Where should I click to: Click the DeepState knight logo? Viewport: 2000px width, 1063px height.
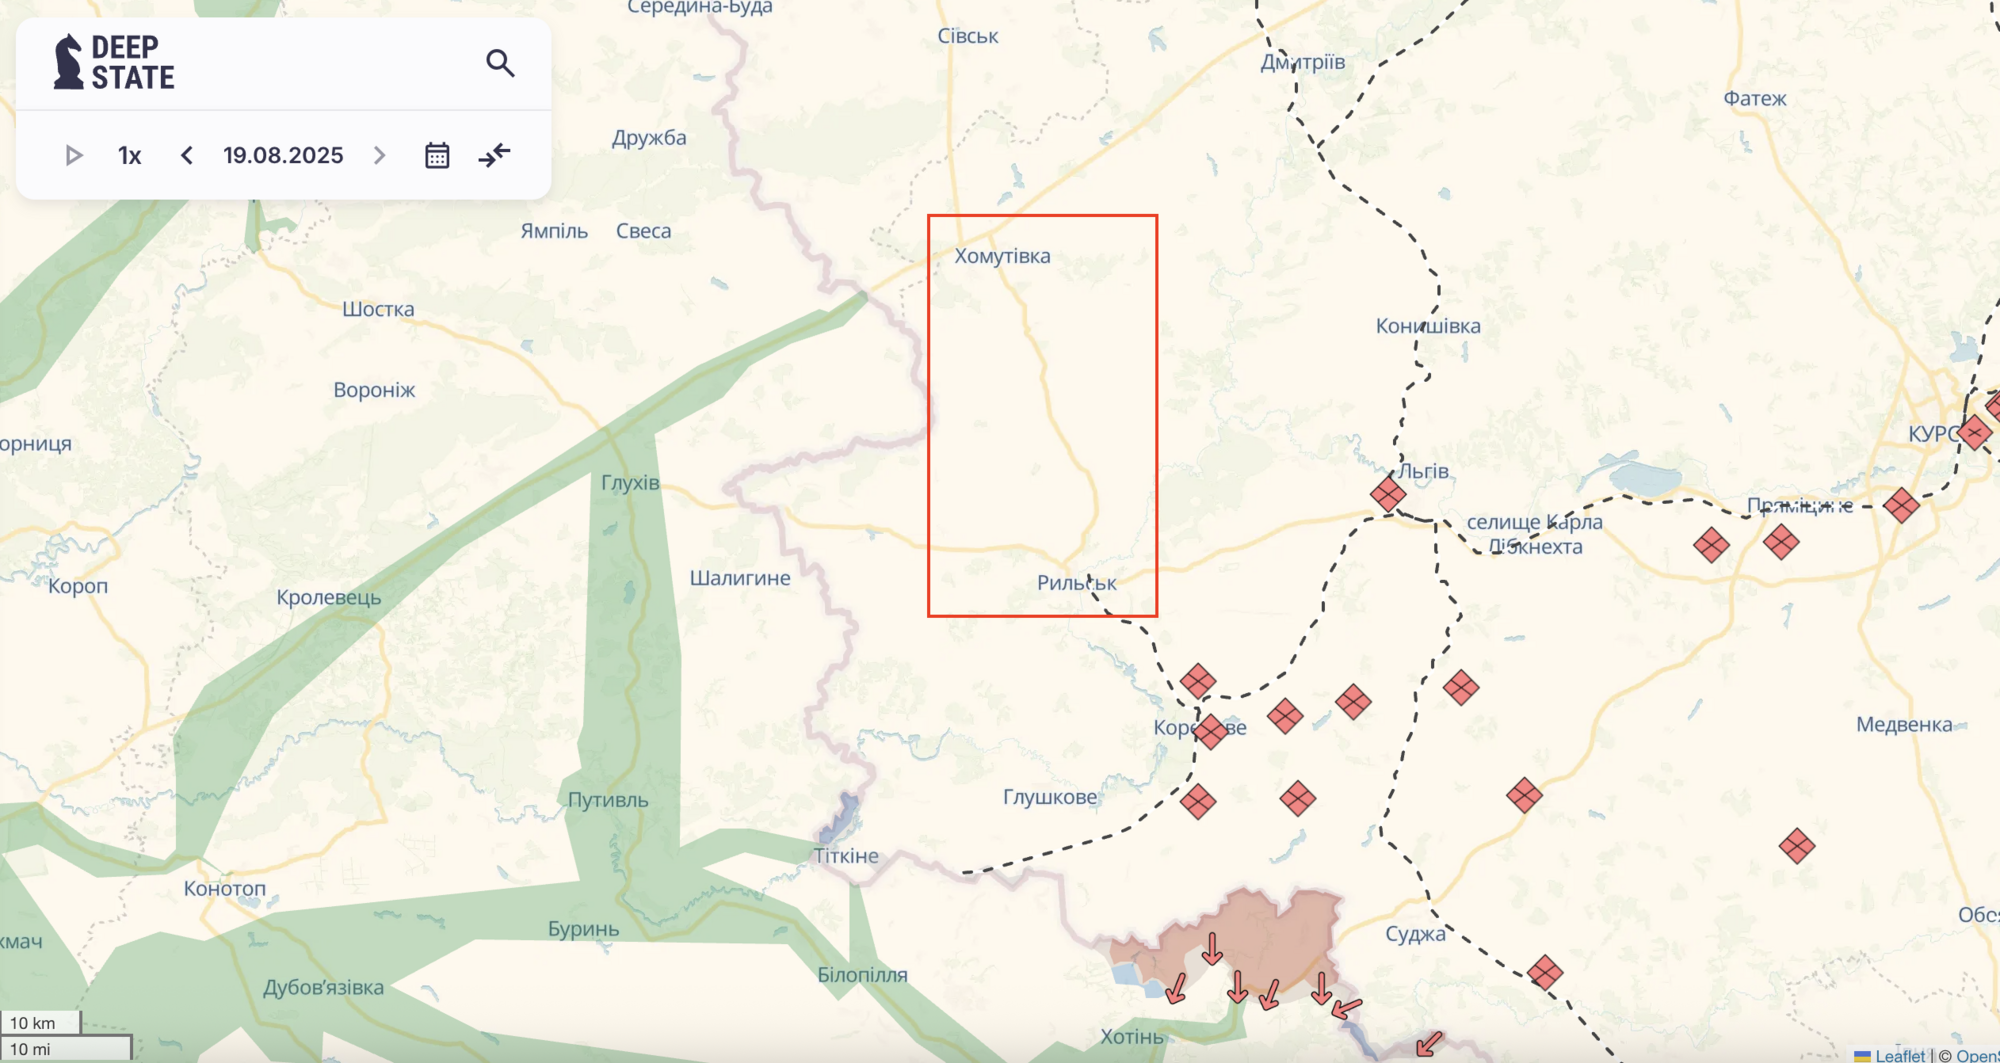coord(68,62)
